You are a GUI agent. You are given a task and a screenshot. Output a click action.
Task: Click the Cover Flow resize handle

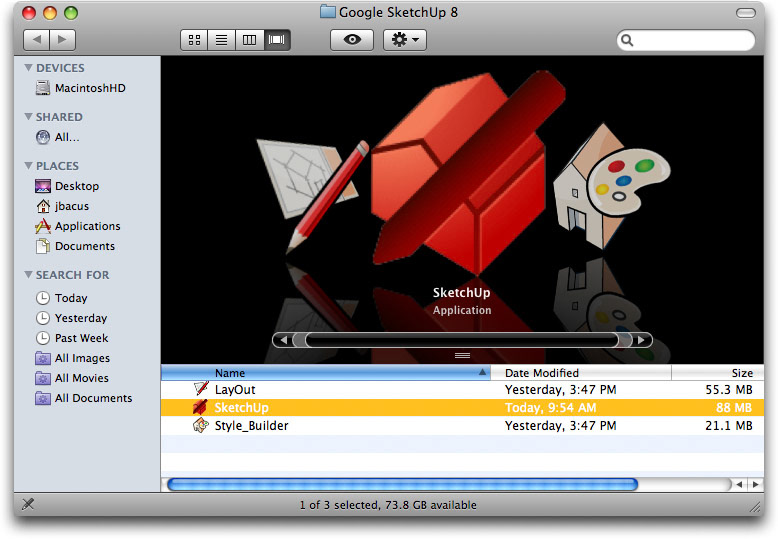coord(462,355)
